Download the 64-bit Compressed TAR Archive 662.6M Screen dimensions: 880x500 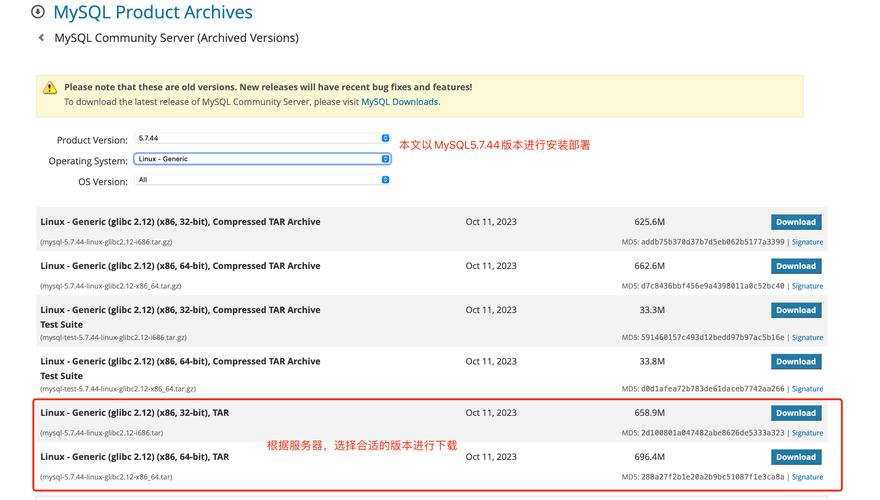[796, 266]
